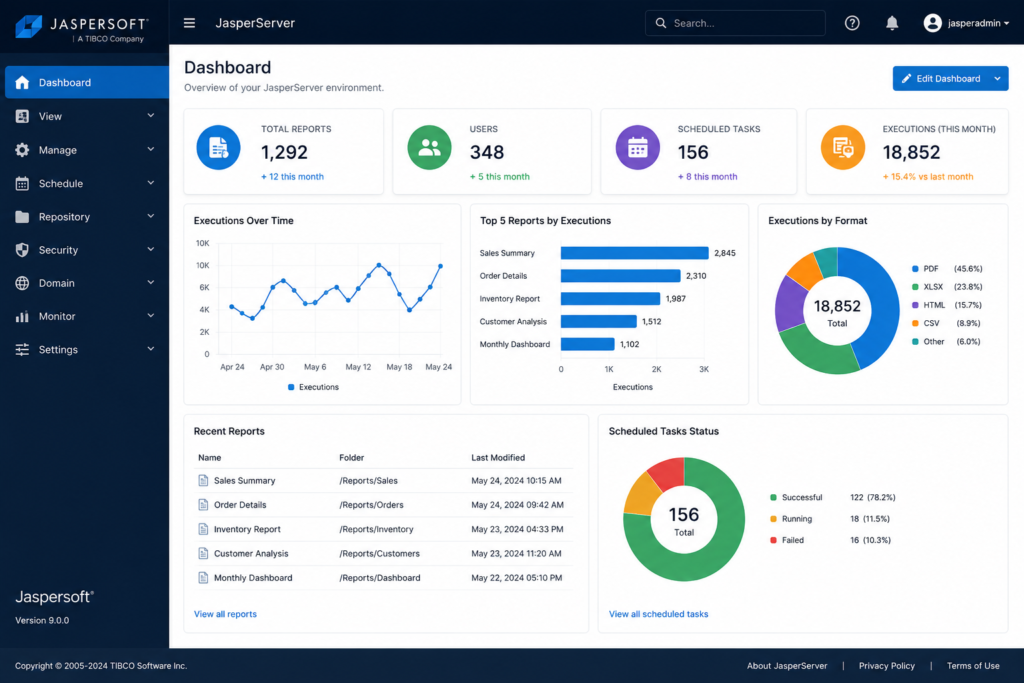Viewport: 1024px width, 683px height.
Task: Click the +12 this month text
Action: [x=292, y=176]
